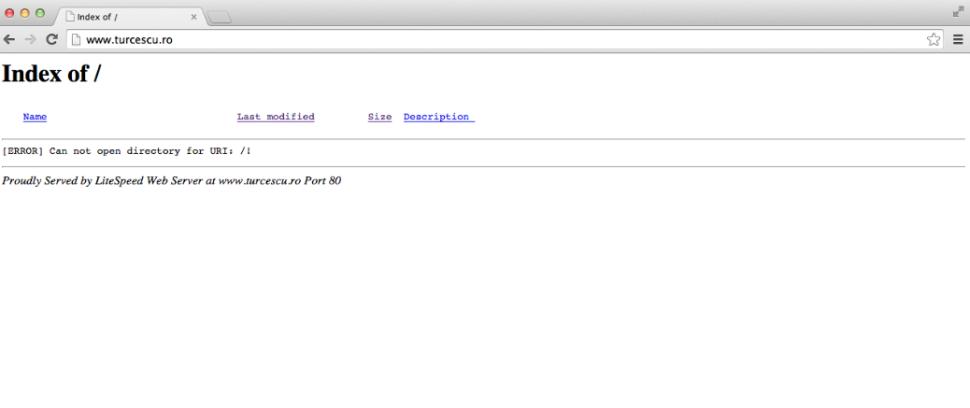Close the 'Index of /' tab
970x408 pixels.
click(x=194, y=17)
